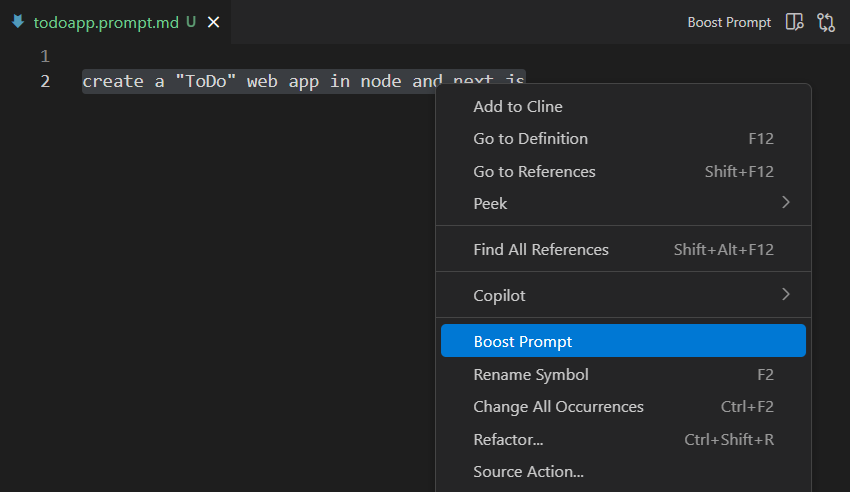850x492 pixels.
Task: Expand the Peek submenu arrow
Action: pos(785,203)
